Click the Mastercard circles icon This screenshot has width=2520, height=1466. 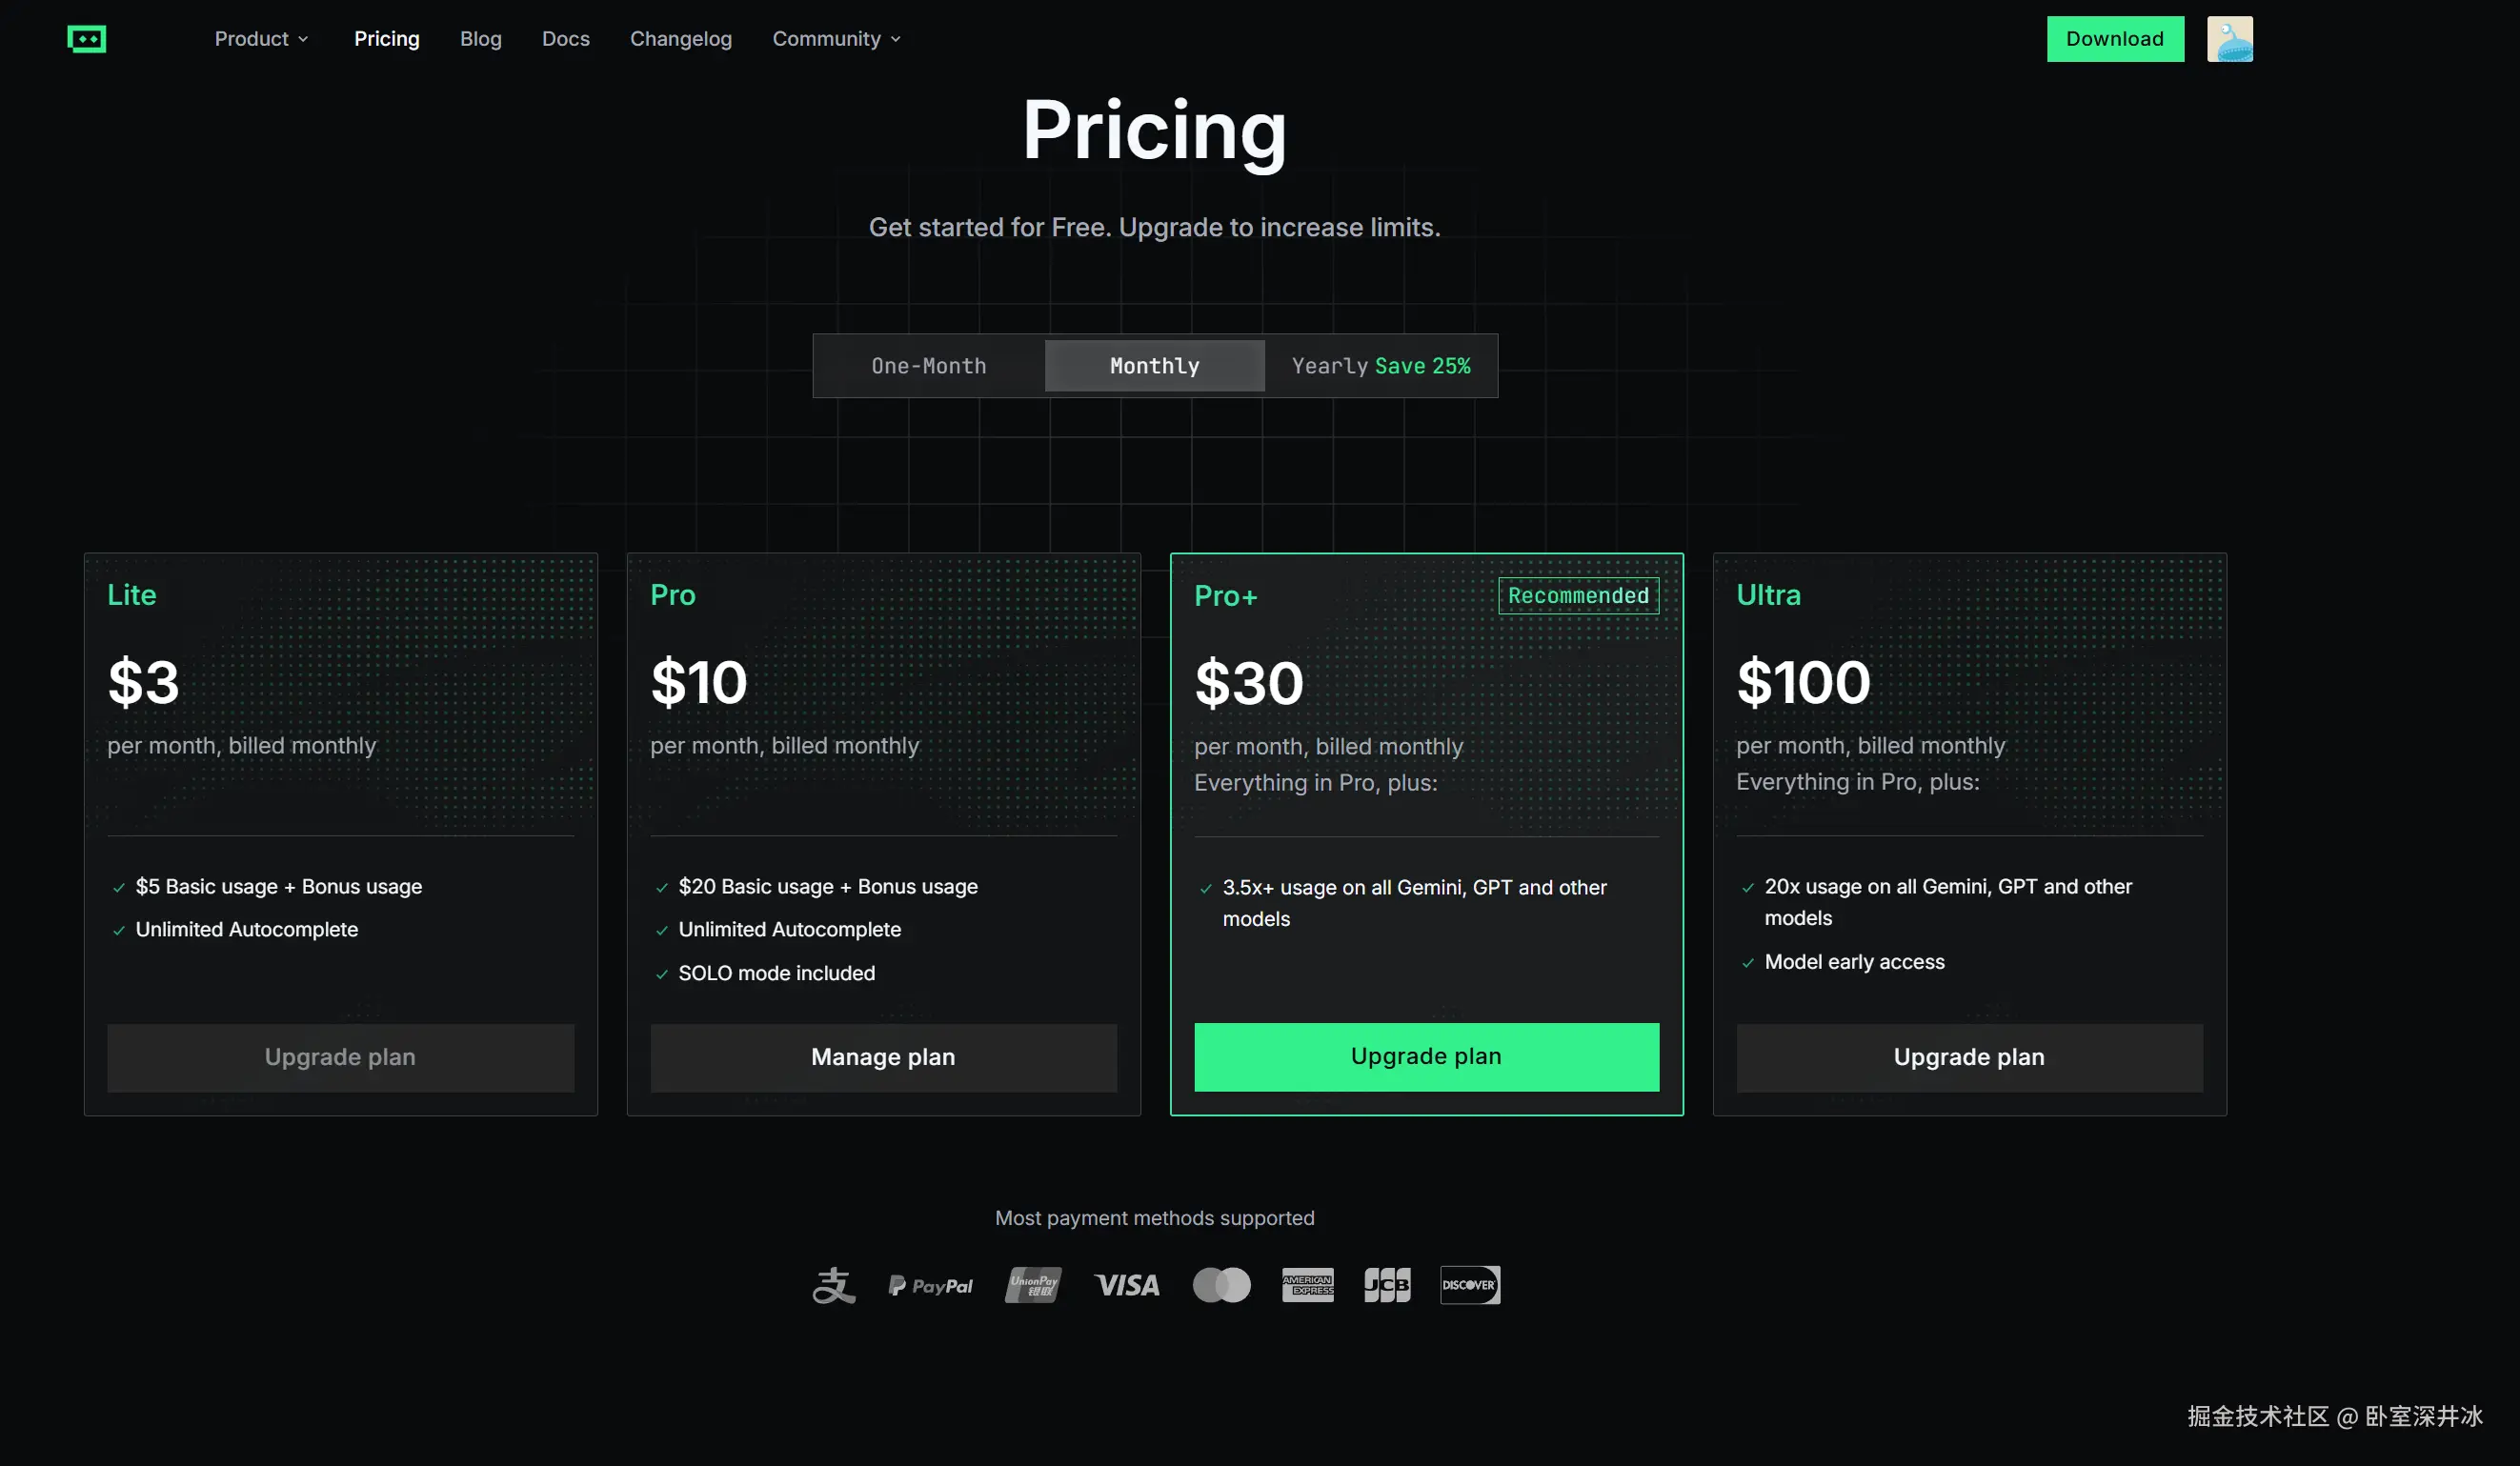(x=1221, y=1285)
